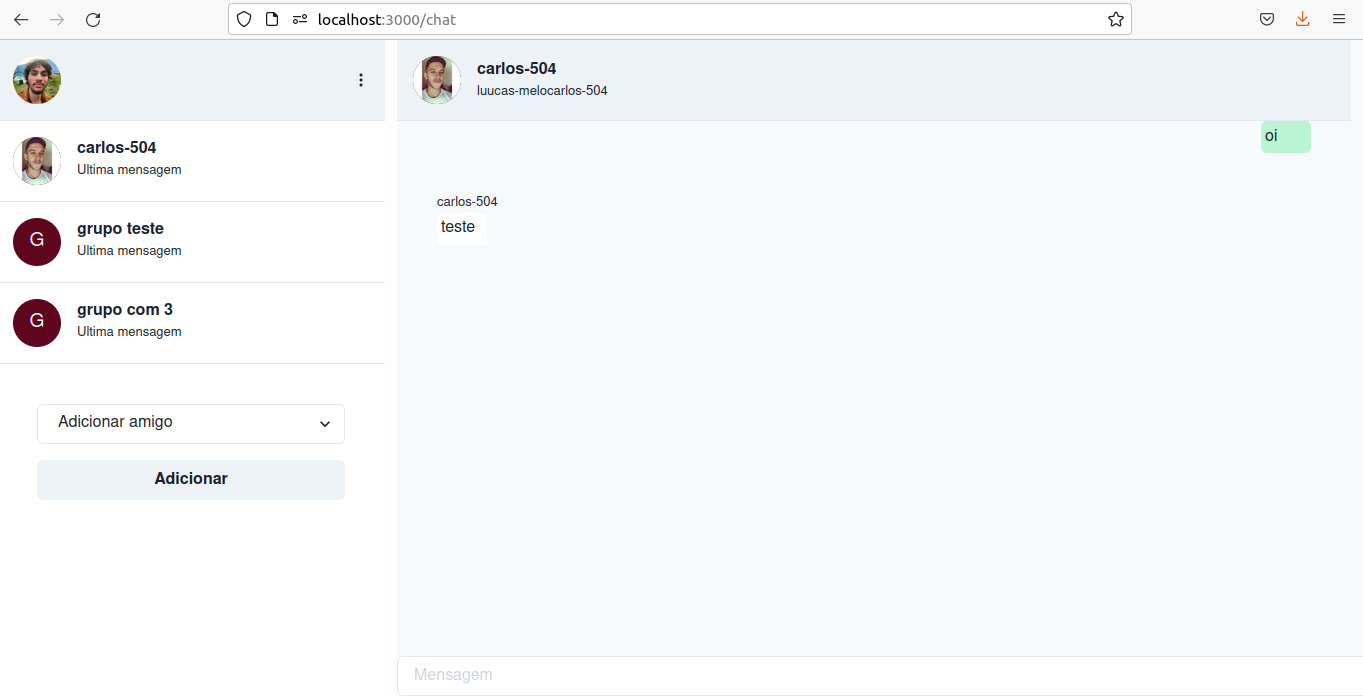This screenshot has width=1363, height=696.
Task: Toggle save to Pocket in the toolbar
Action: click(x=1266, y=19)
